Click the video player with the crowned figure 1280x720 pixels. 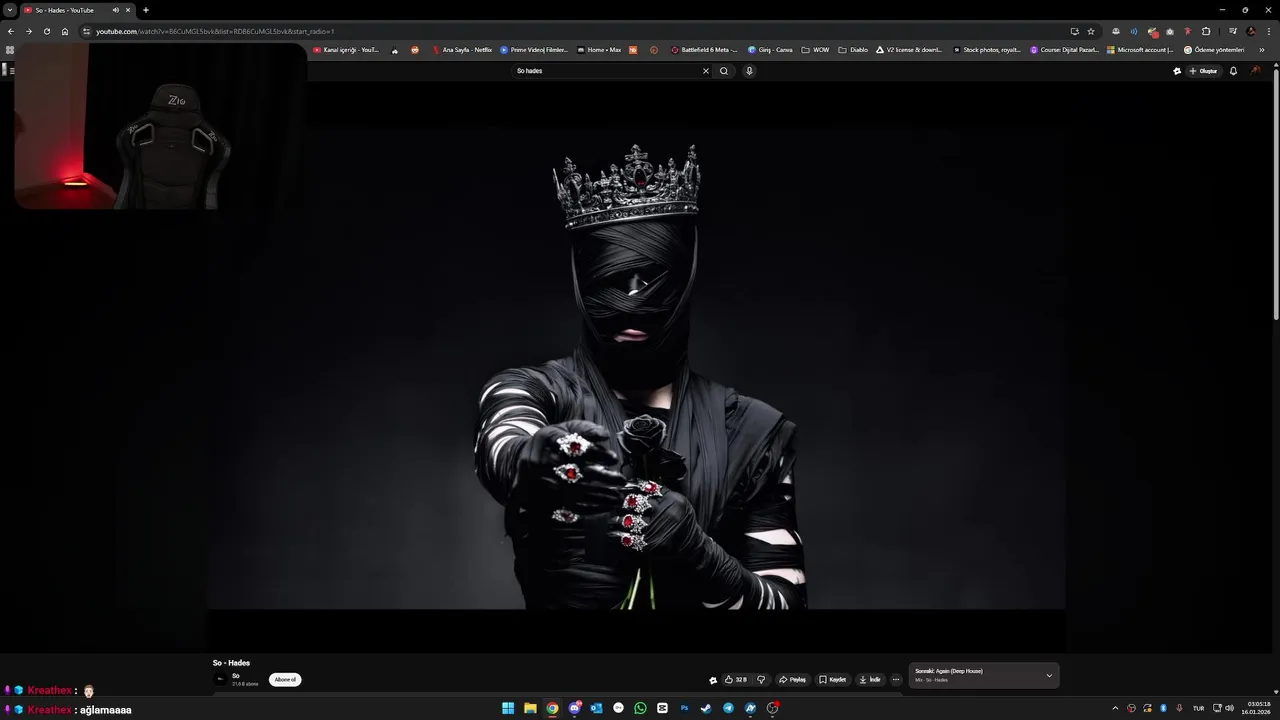pos(636,367)
